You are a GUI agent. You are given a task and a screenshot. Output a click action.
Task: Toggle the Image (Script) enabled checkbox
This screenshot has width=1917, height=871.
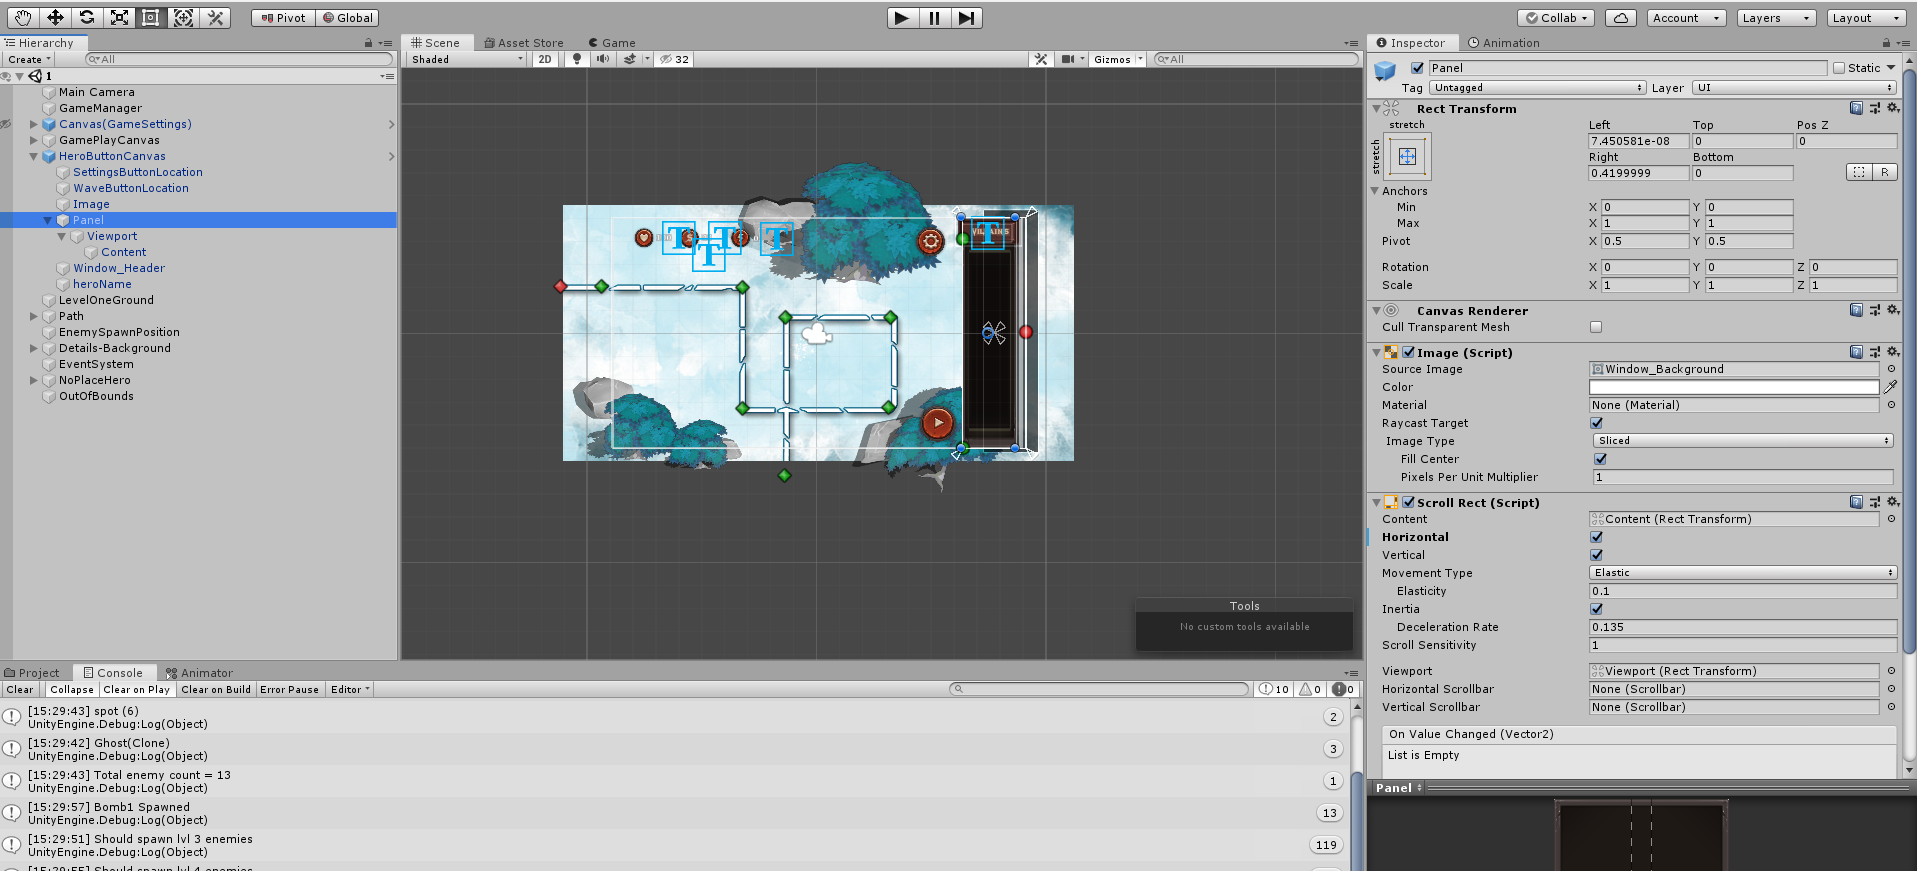coord(1408,352)
